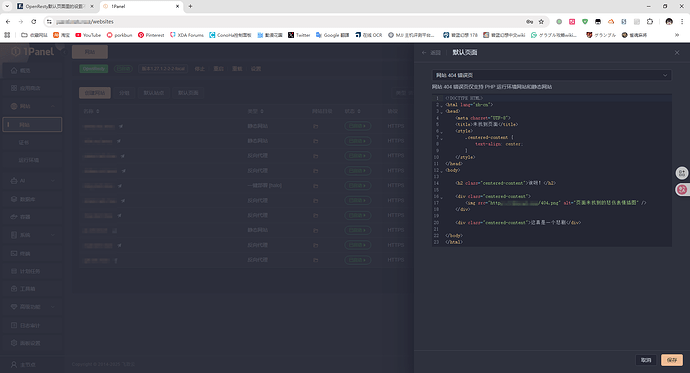Open the Pinterest bookmark
The image size is (690, 373).
point(151,35)
